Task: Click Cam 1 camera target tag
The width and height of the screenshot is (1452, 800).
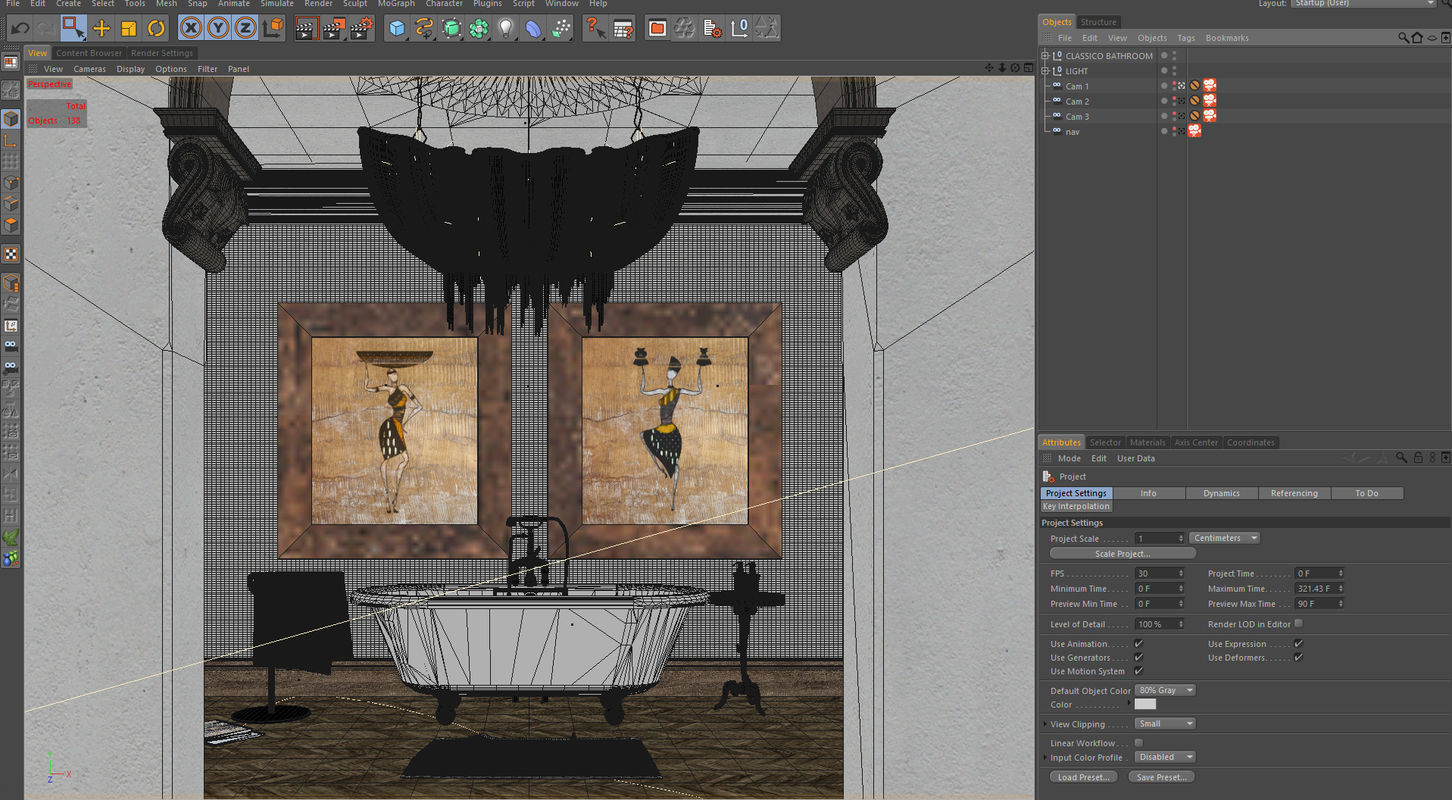Action: pyautogui.click(x=1210, y=86)
